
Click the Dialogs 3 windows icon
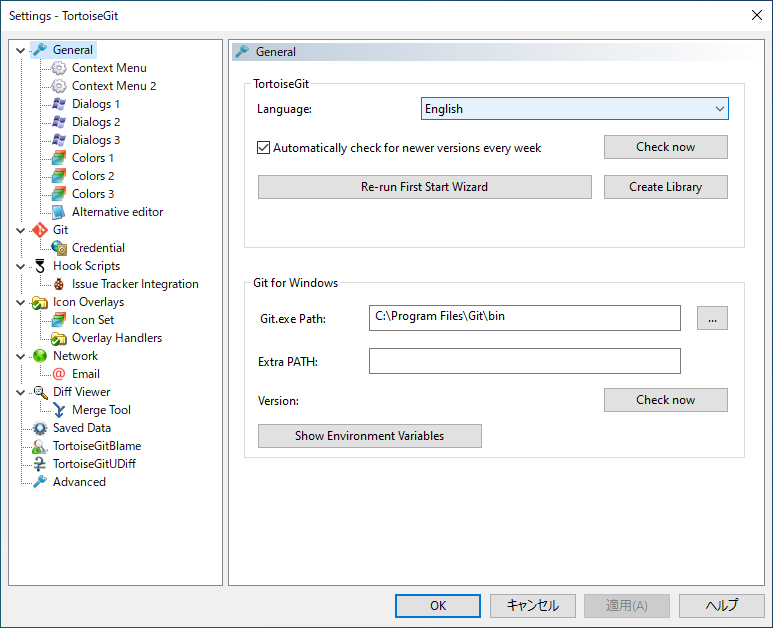[59, 140]
